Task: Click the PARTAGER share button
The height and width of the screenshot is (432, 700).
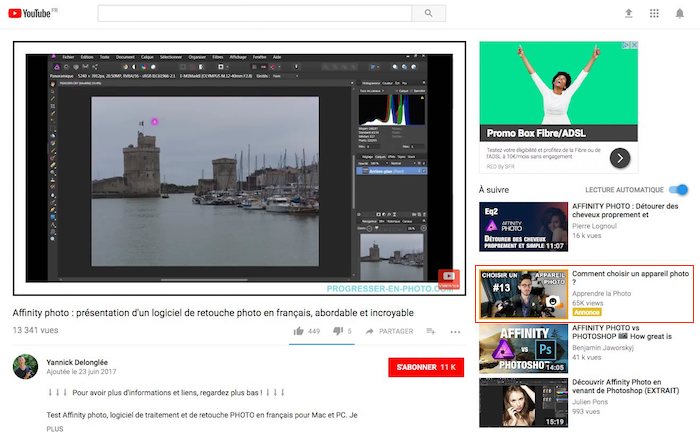Action: tap(389, 331)
